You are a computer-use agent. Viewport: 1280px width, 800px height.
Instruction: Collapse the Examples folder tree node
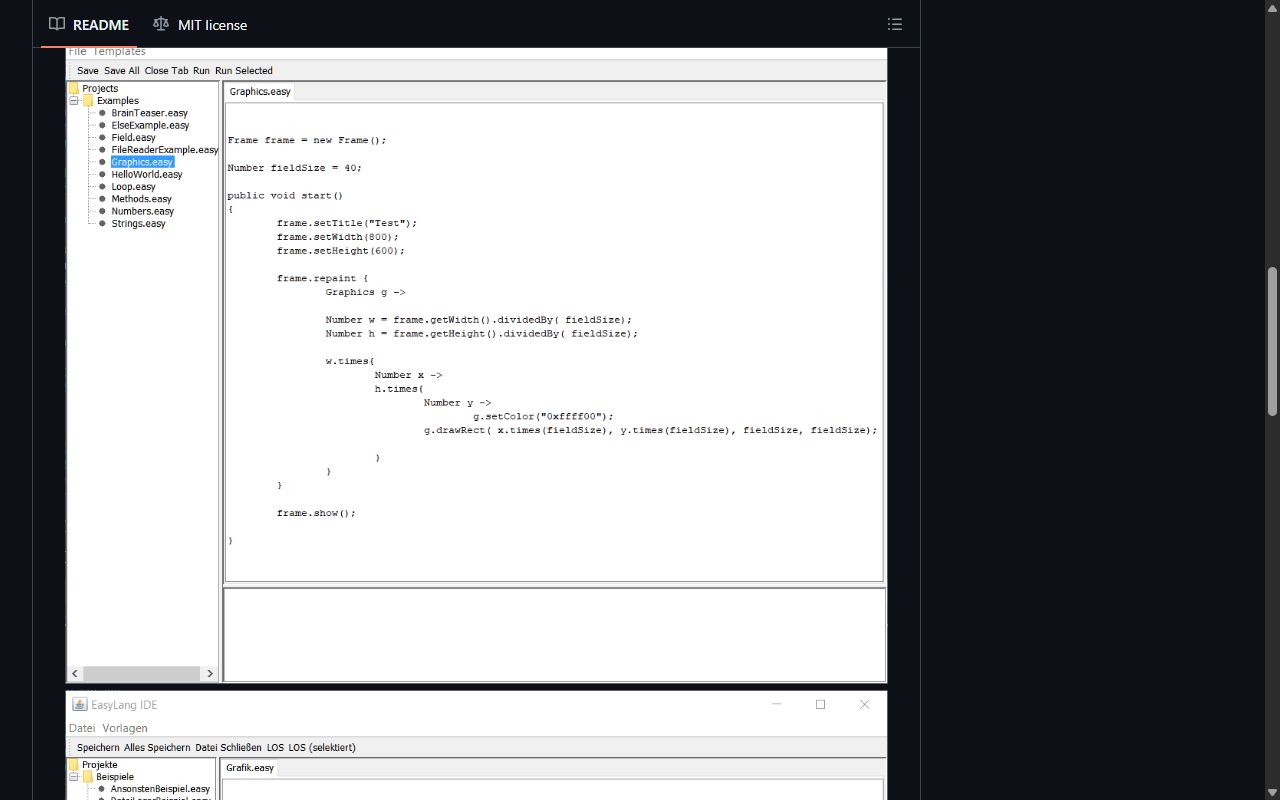click(x=74, y=100)
